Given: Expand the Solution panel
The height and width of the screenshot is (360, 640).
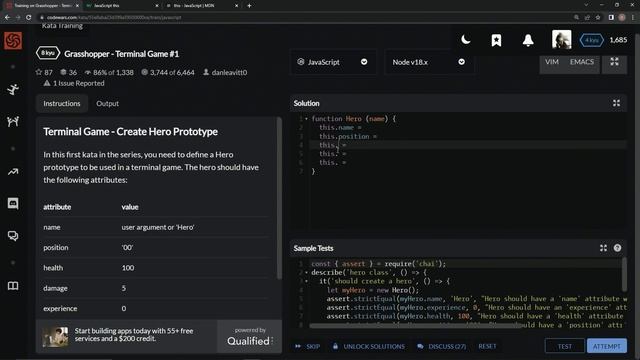Looking at the screenshot, I should (616, 103).
